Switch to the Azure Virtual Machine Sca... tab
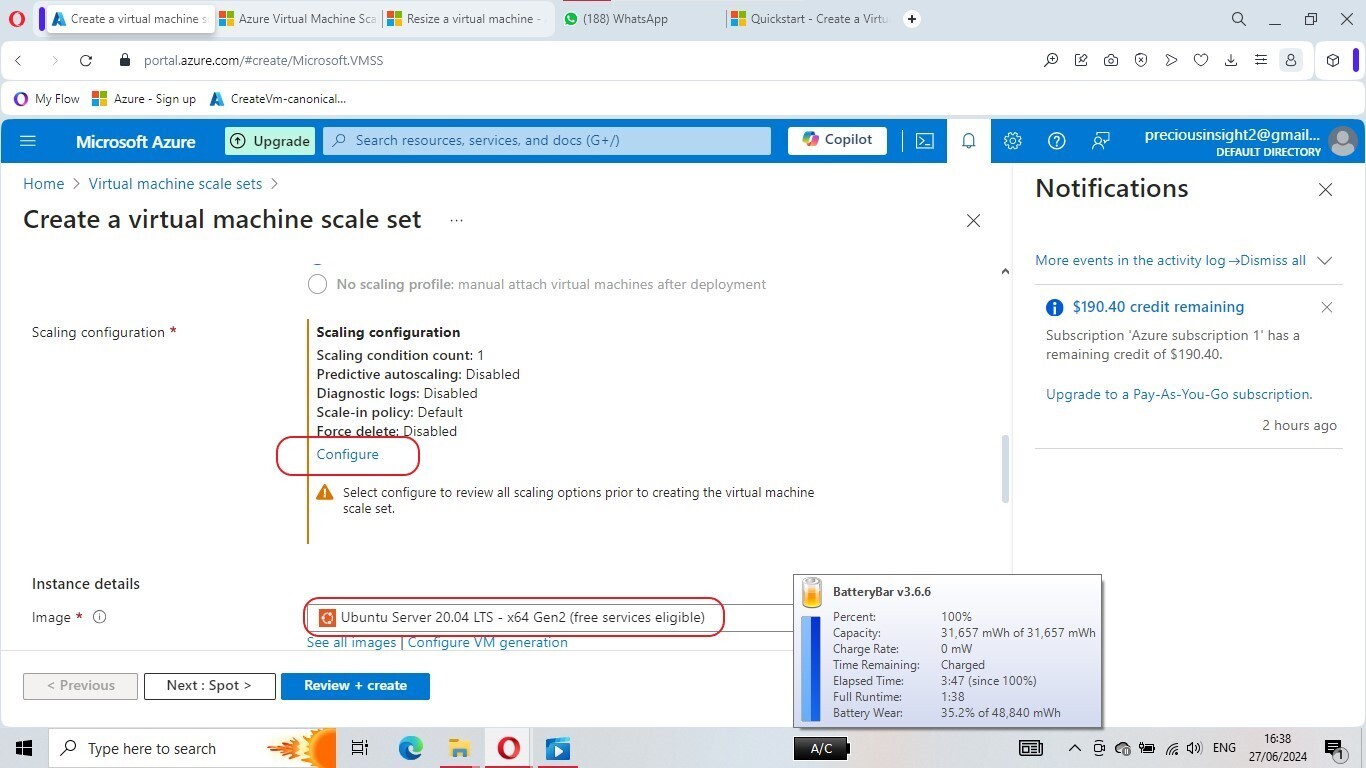 (x=298, y=19)
